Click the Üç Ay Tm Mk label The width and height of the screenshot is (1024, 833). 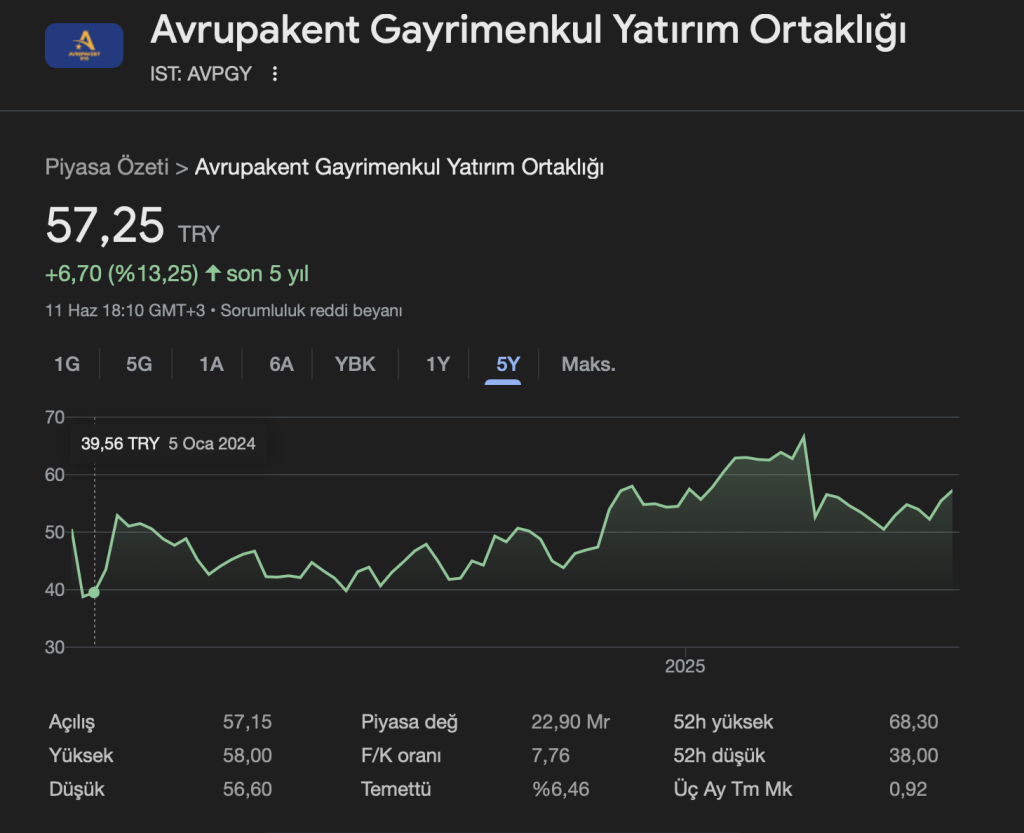pyautogui.click(x=733, y=789)
